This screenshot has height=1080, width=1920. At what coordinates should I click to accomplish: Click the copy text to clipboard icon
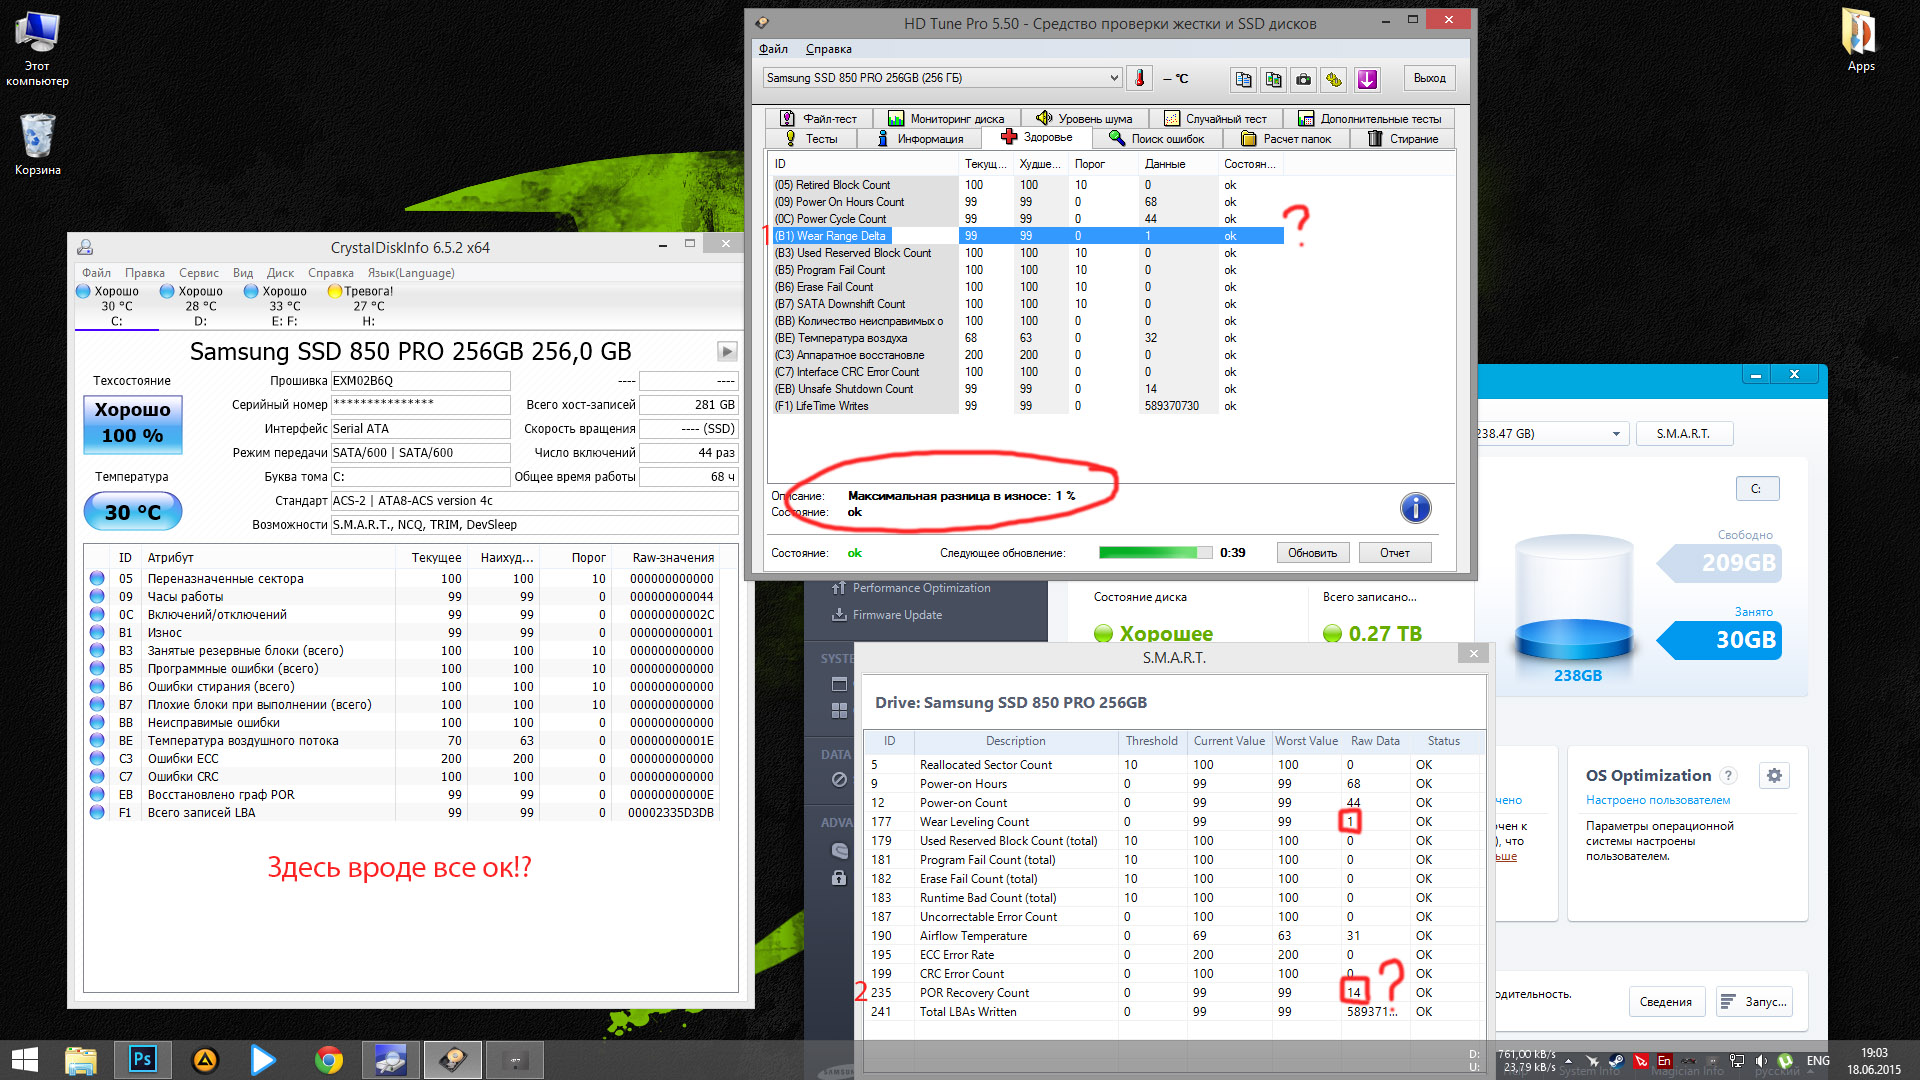click(1243, 79)
